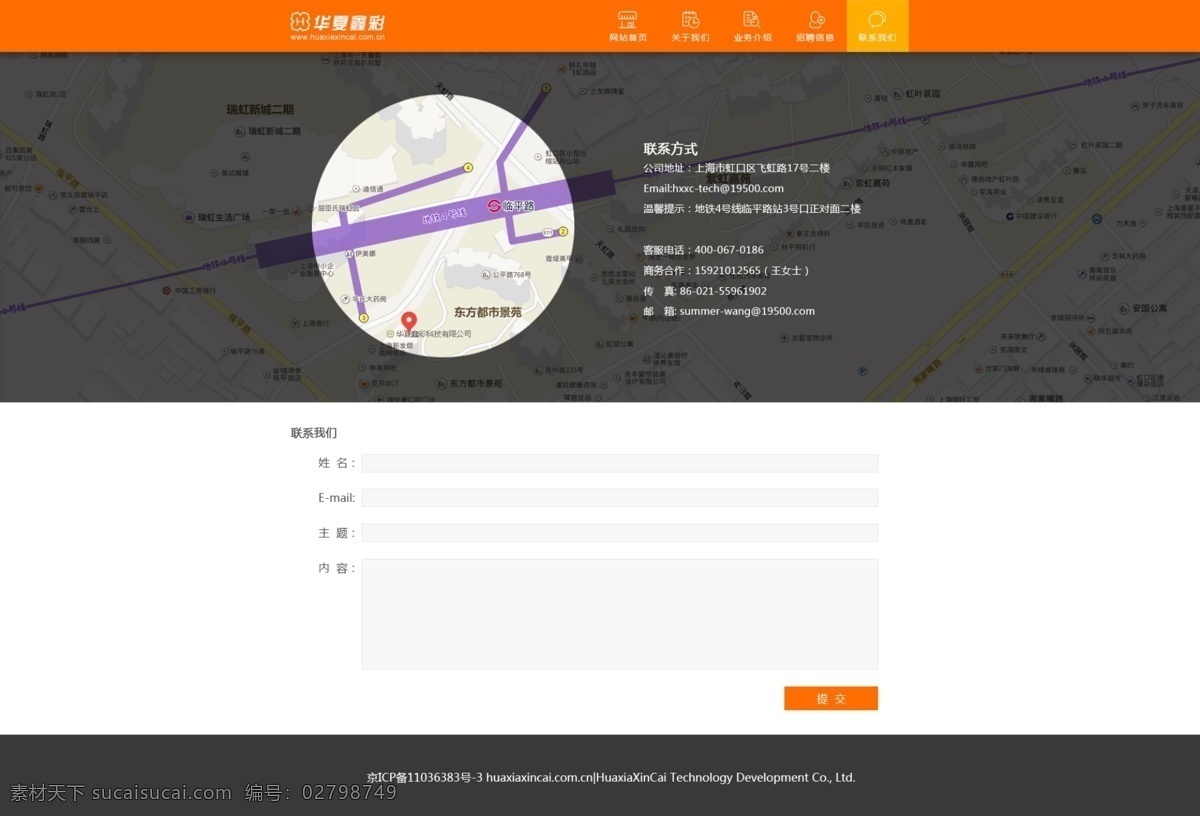Click the document-search icon for 业务介绍

tap(752, 20)
